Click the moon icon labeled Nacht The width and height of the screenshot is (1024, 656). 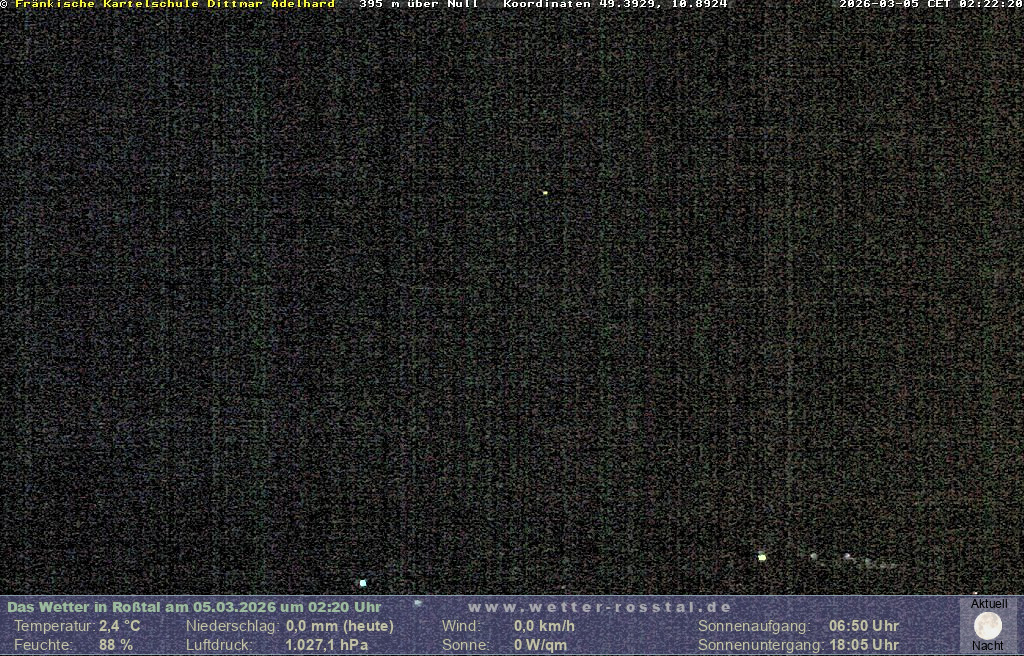(x=987, y=626)
